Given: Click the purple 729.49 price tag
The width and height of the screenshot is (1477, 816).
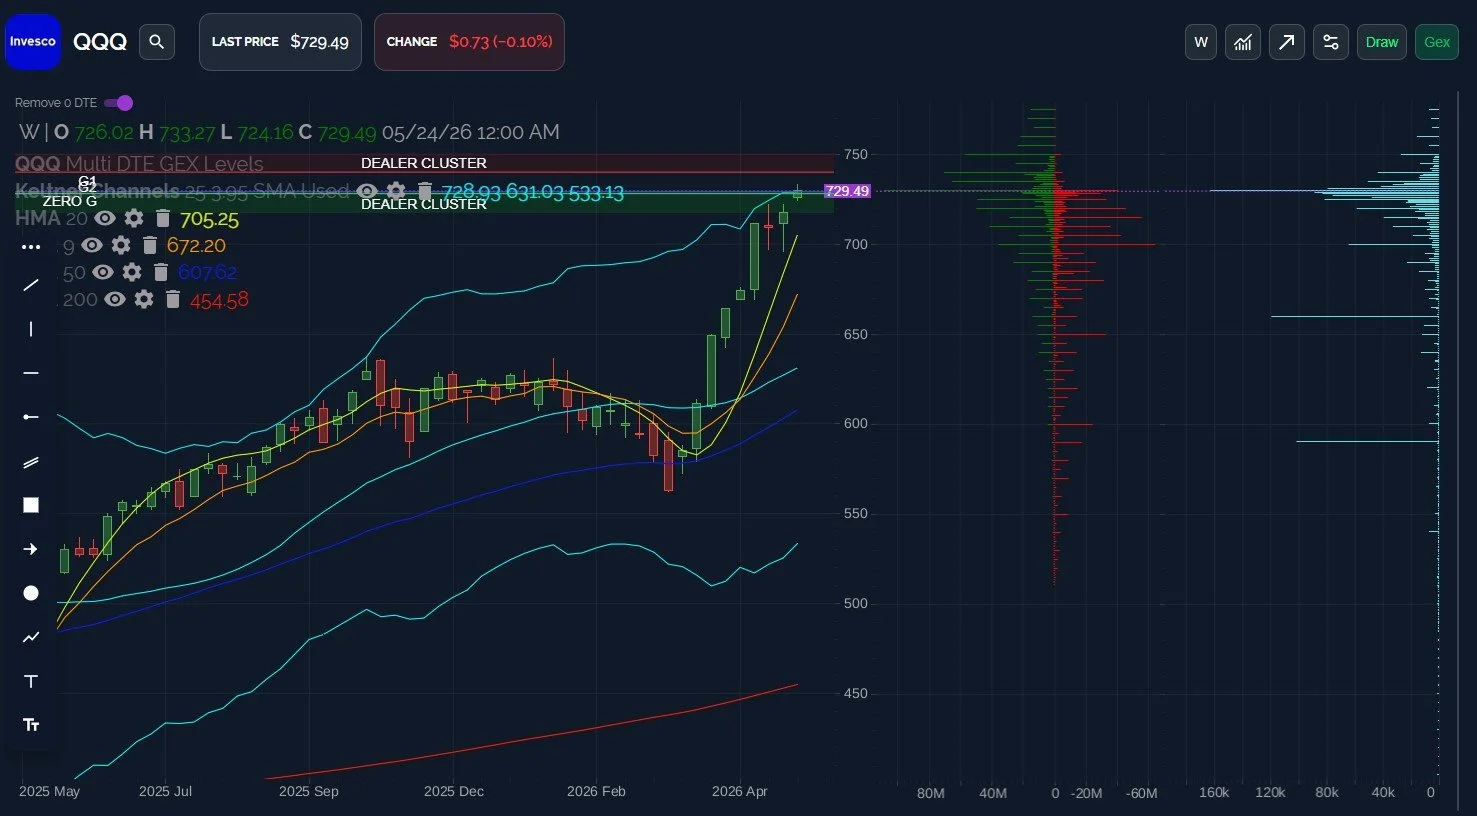Looking at the screenshot, I should point(847,191).
